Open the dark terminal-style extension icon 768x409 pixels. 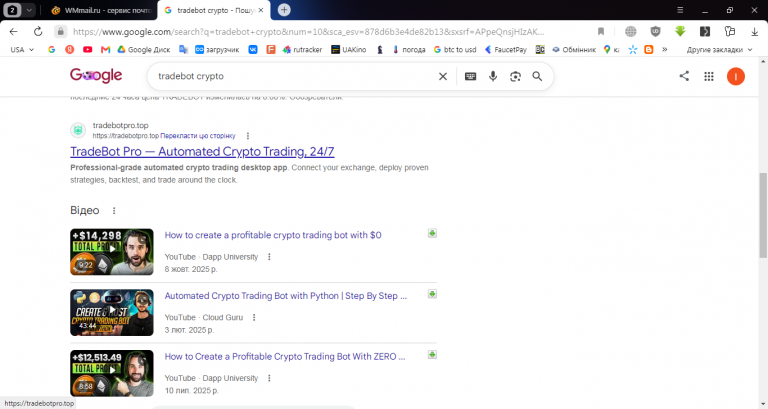705,32
